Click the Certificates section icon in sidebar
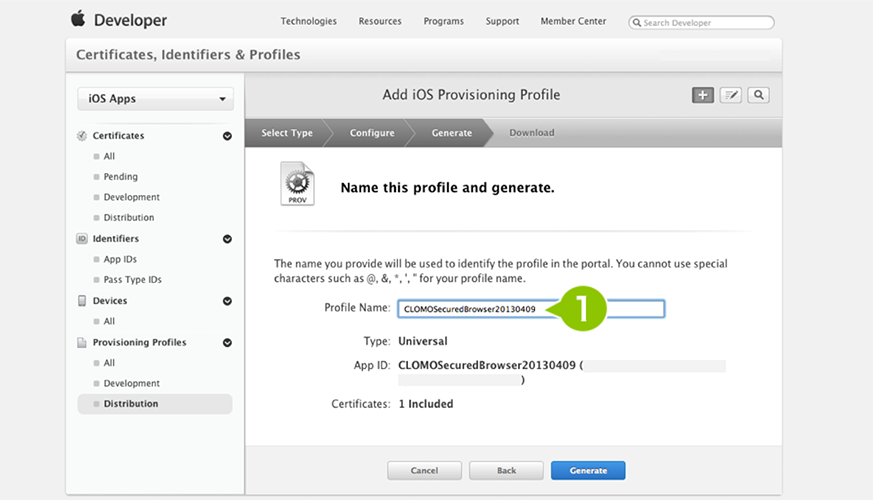The height and width of the screenshot is (500, 889). tap(82, 135)
